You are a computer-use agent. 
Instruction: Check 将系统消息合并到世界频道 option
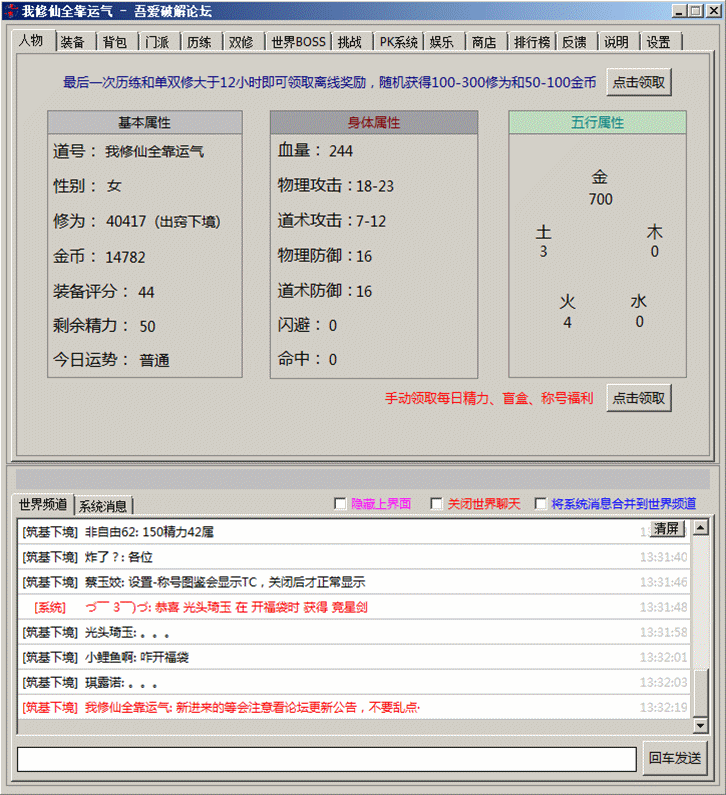(541, 504)
